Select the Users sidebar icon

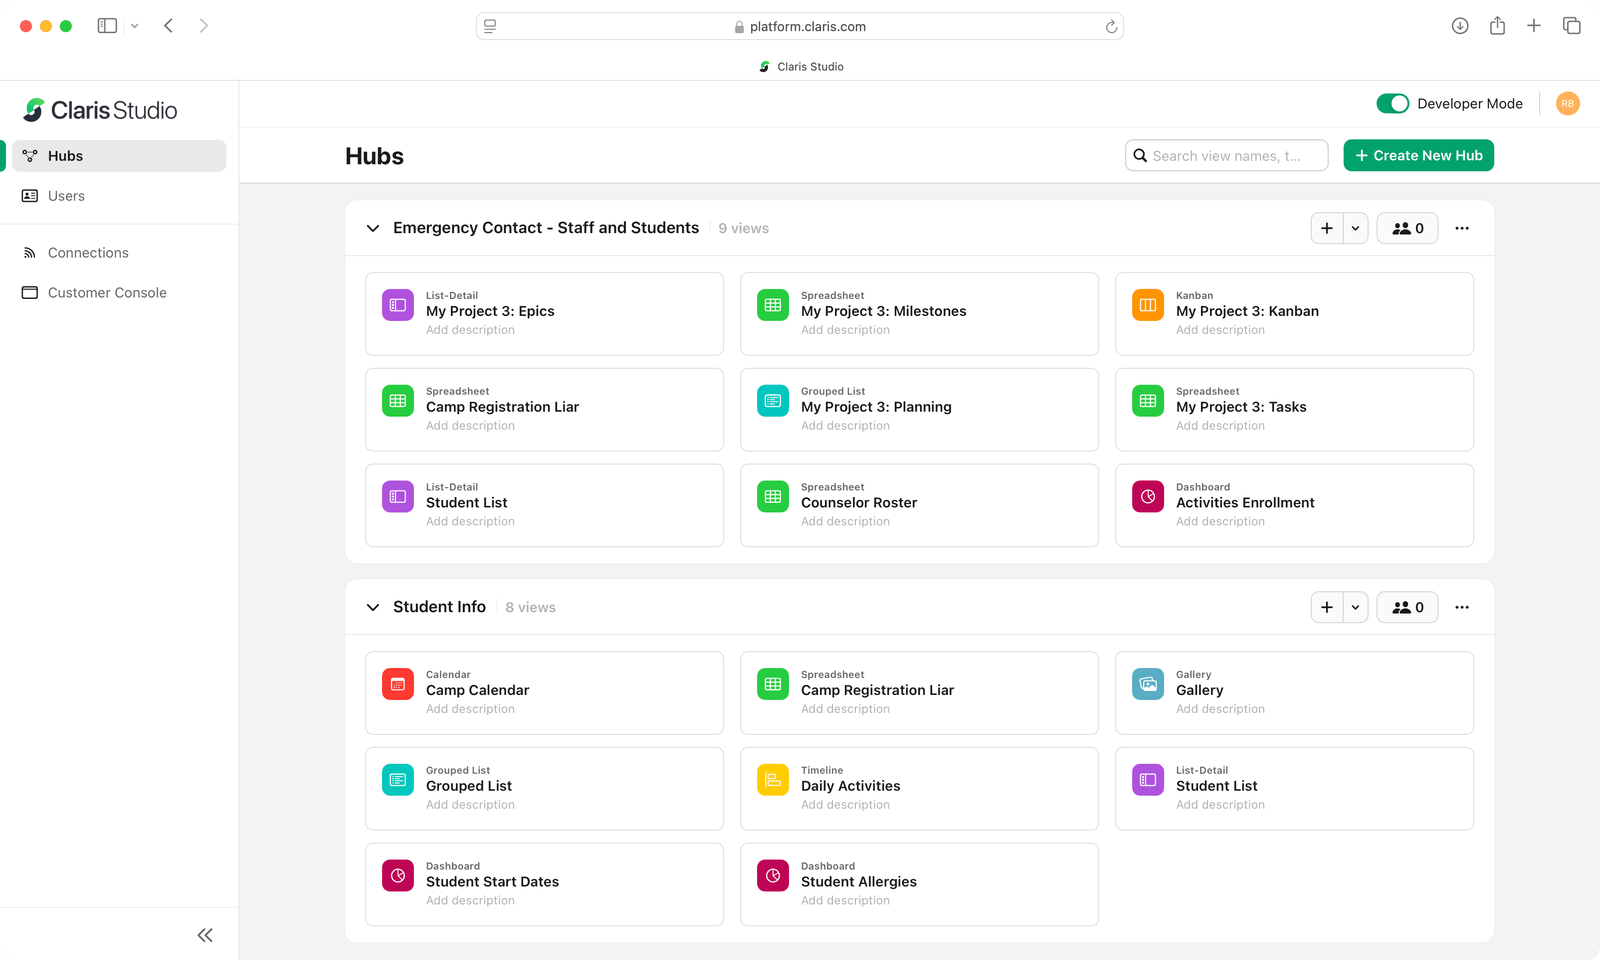pos(31,195)
